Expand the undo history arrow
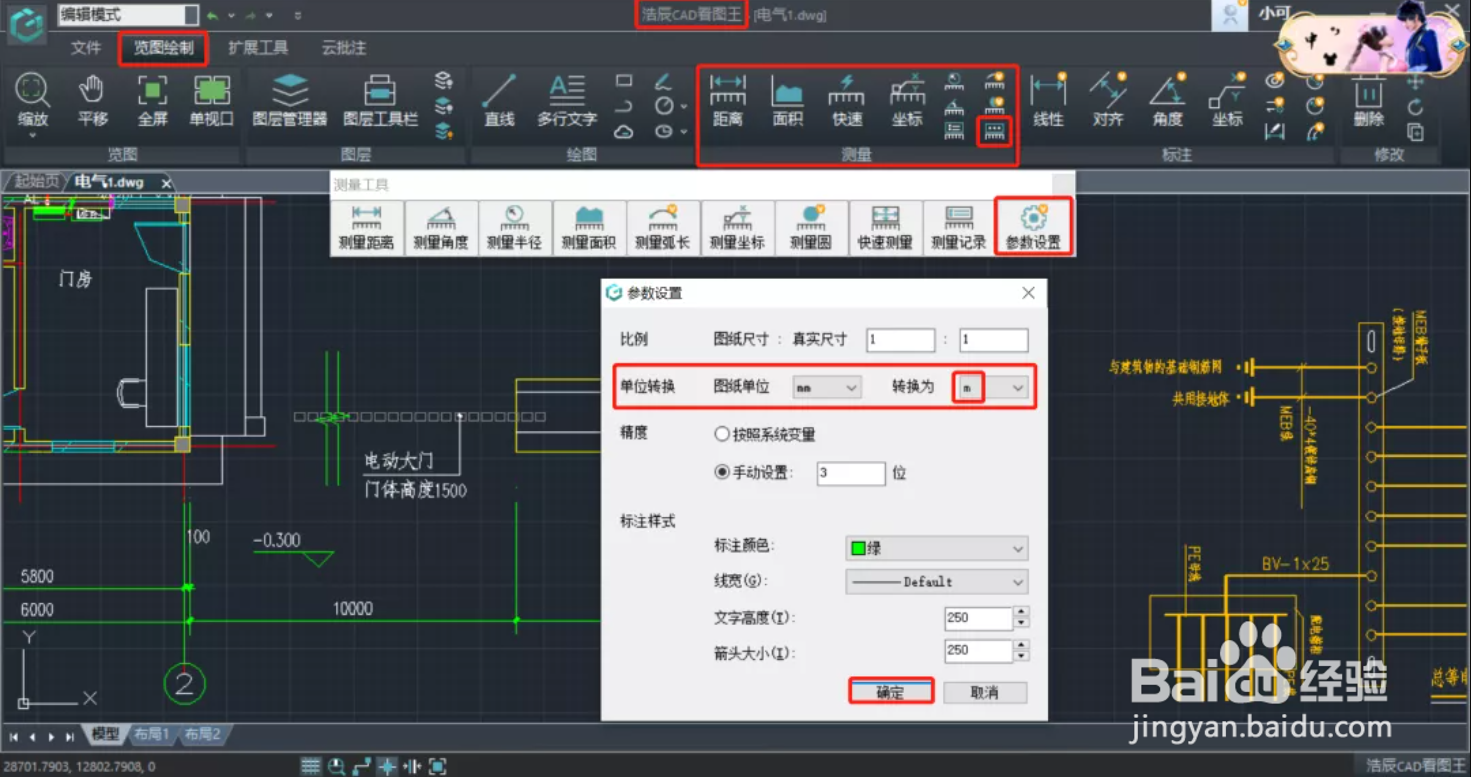 point(231,16)
